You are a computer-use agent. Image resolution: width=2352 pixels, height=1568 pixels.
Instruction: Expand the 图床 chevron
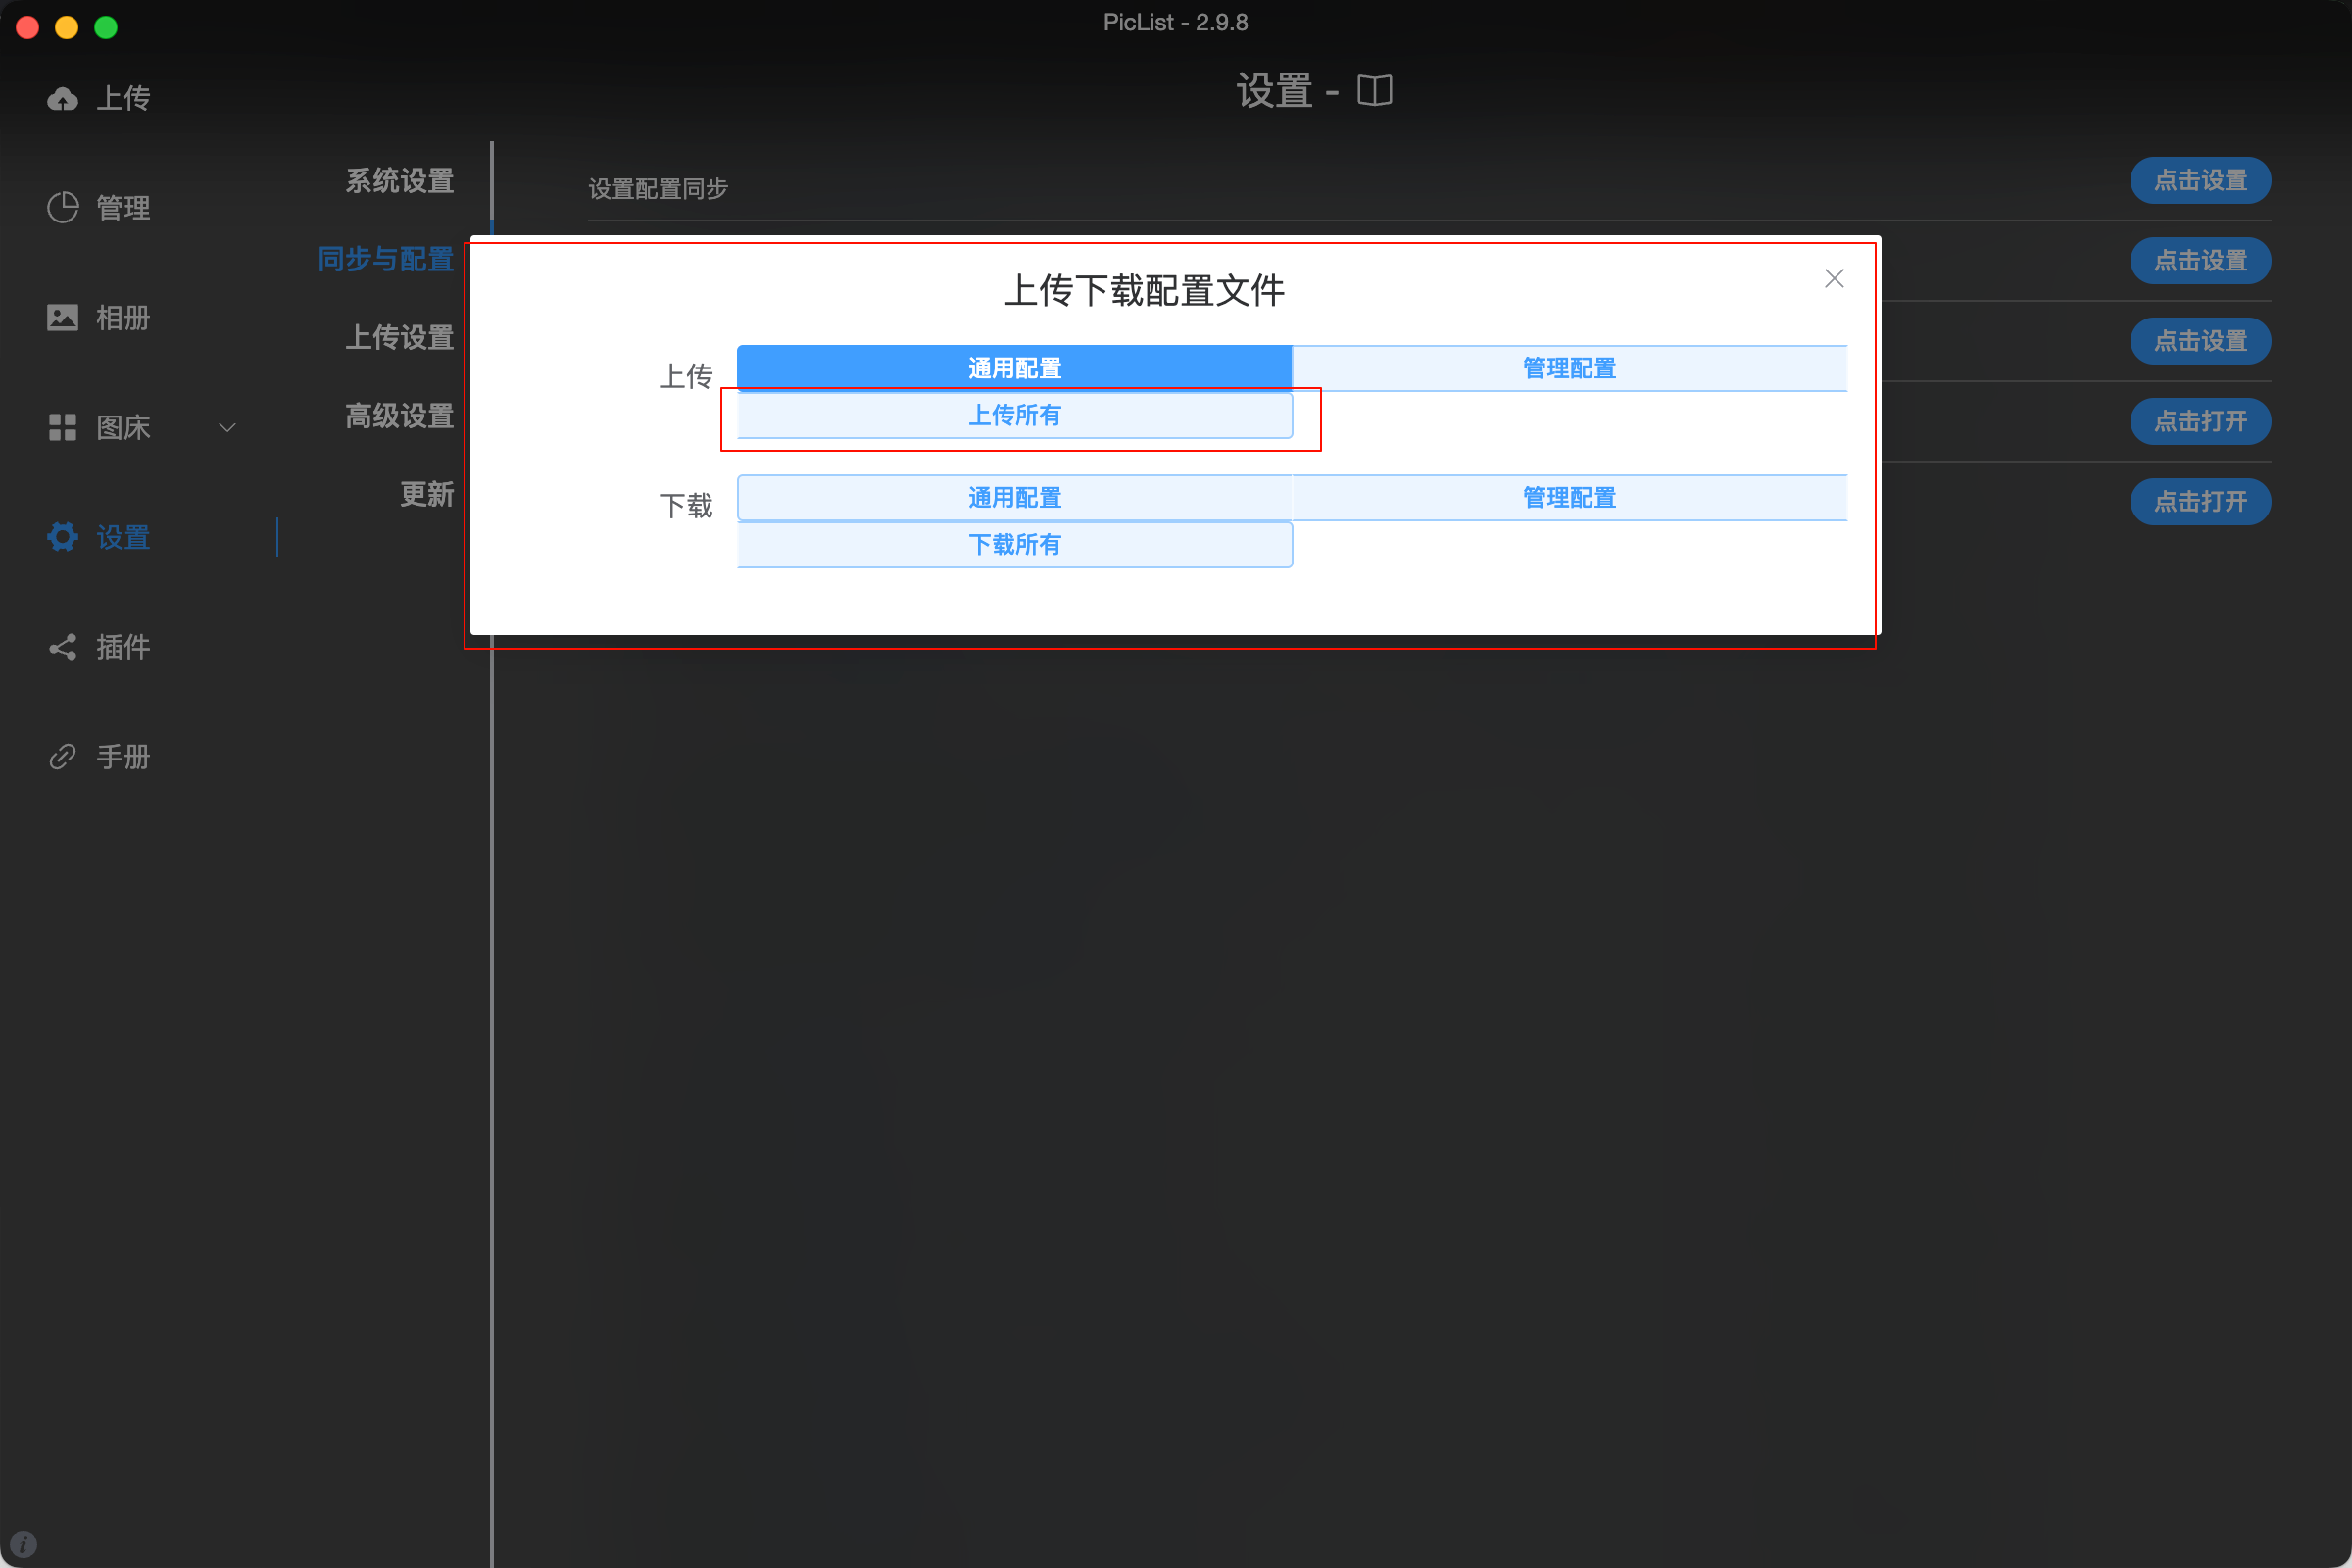pyautogui.click(x=227, y=427)
